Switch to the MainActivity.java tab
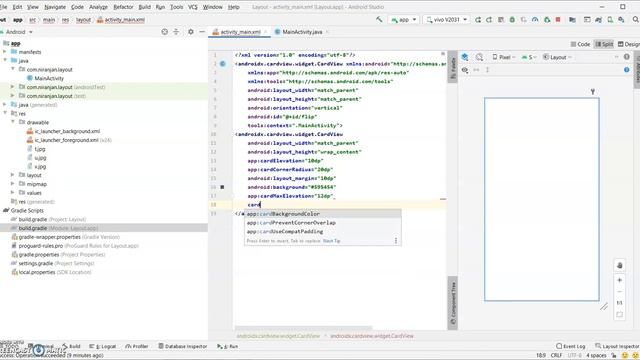Viewport: 640px width, 360px height. pos(302,32)
